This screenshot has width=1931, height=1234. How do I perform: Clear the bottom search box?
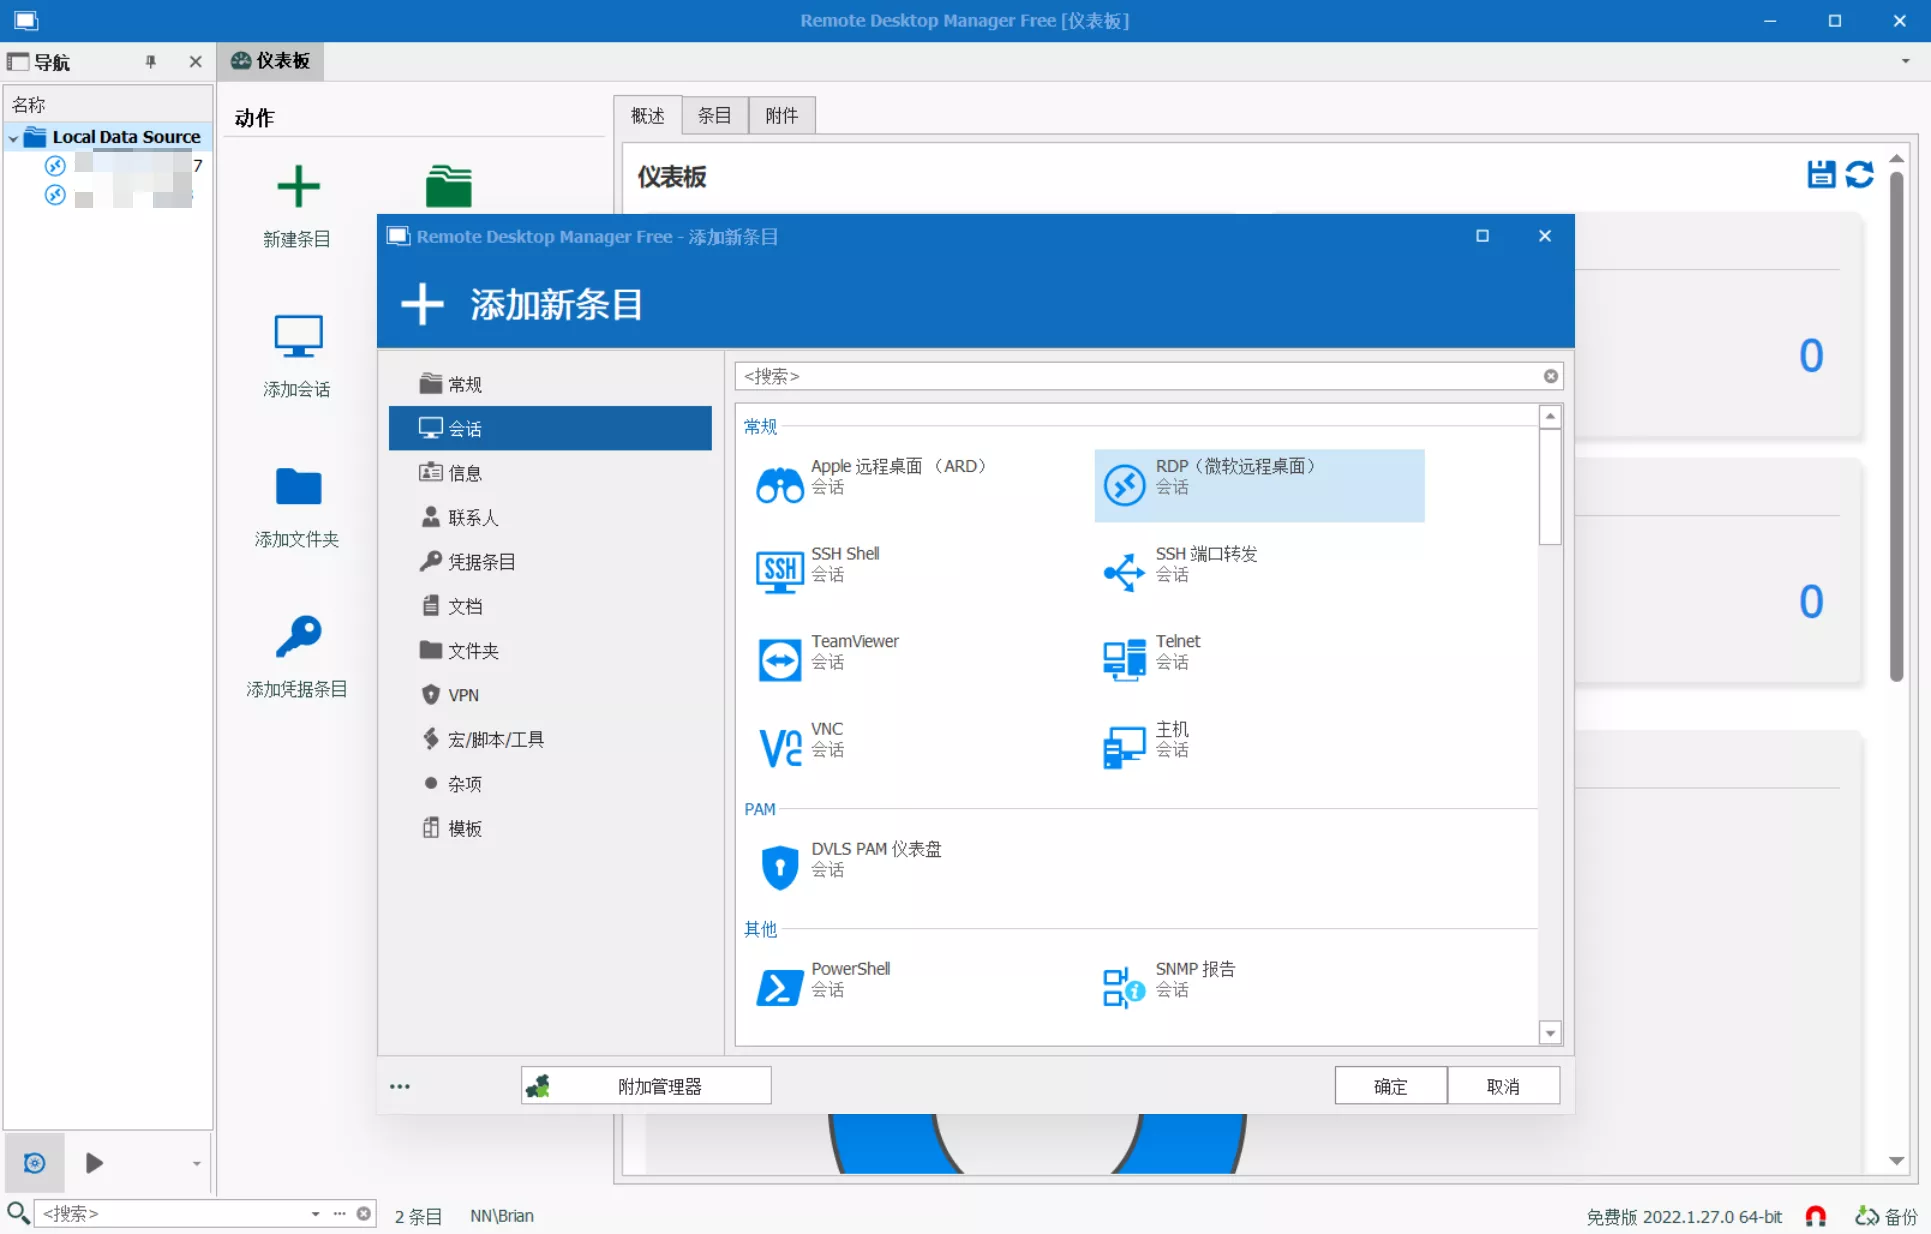(x=364, y=1214)
